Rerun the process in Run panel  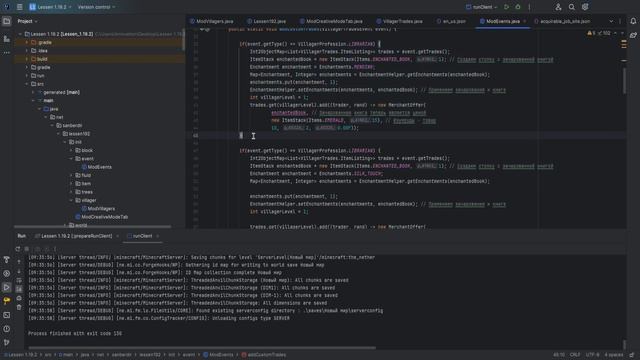coord(18,249)
